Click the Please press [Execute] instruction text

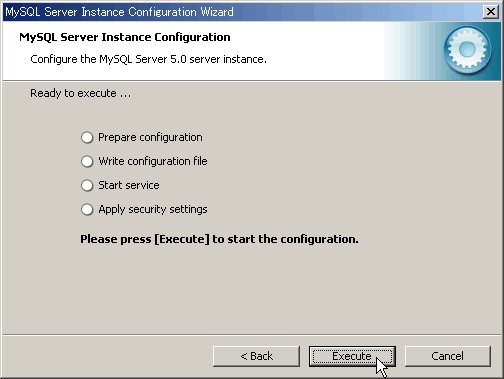tap(219, 239)
